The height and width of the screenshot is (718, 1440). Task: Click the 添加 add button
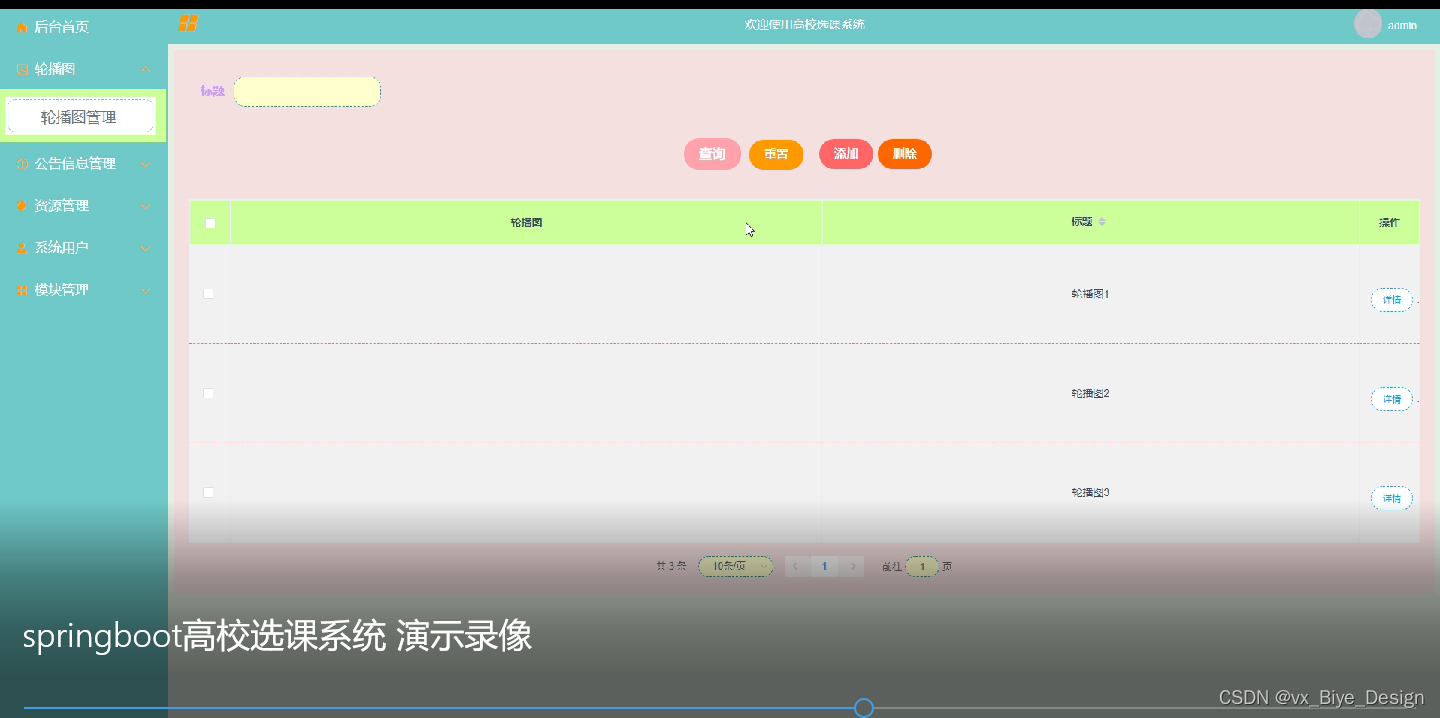(x=846, y=154)
